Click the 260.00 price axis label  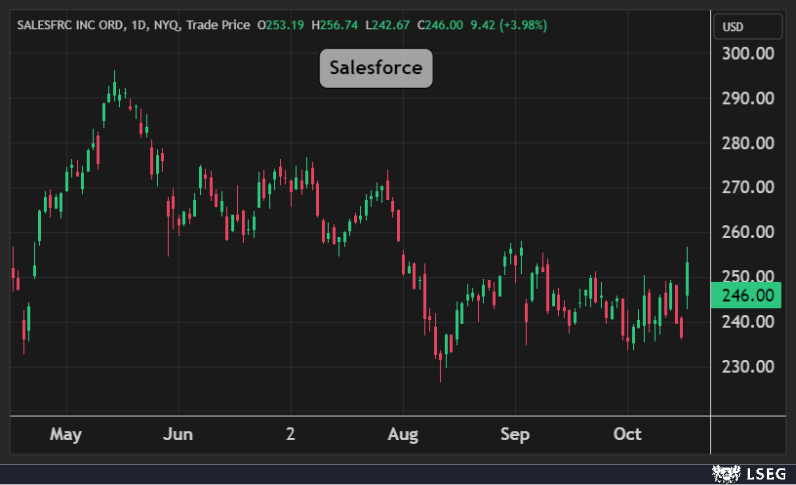tap(748, 232)
